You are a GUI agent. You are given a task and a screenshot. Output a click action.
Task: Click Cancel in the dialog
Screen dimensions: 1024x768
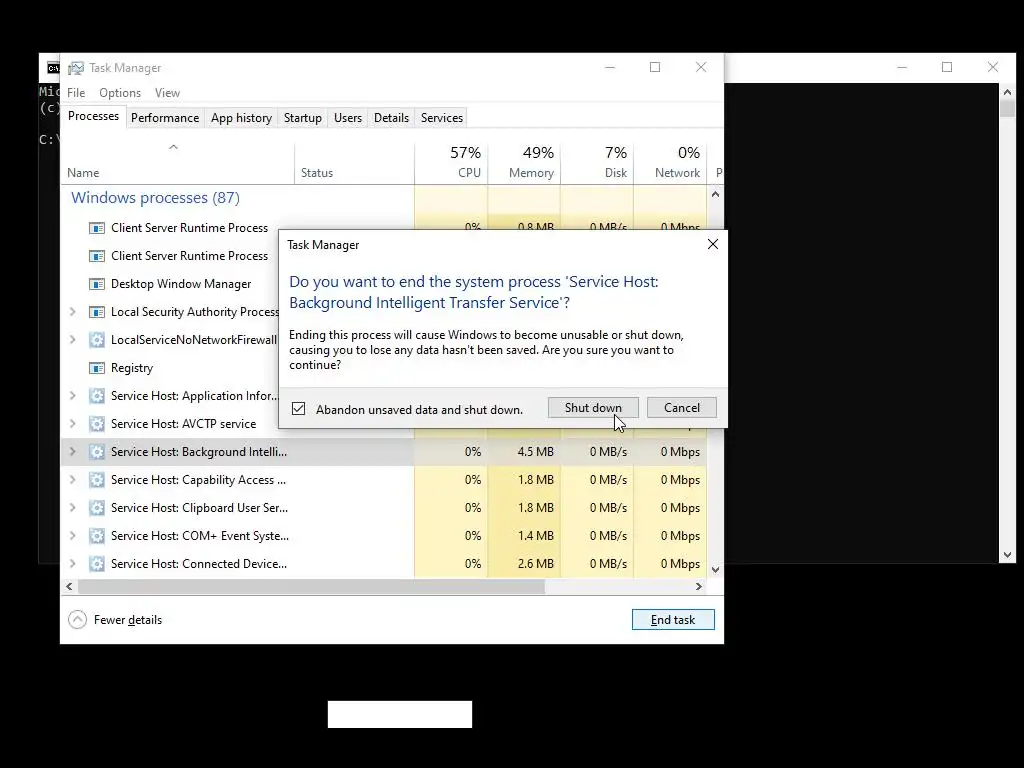682,408
